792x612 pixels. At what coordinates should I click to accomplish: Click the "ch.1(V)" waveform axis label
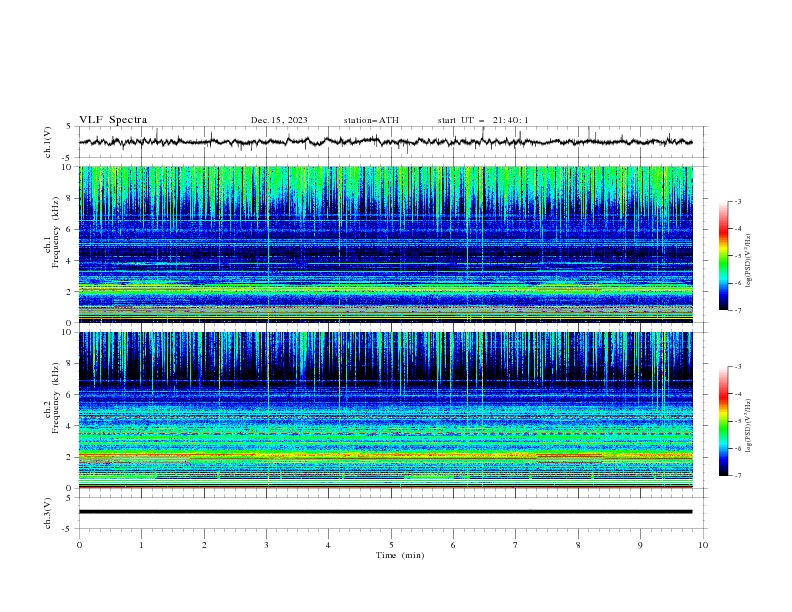48,142
